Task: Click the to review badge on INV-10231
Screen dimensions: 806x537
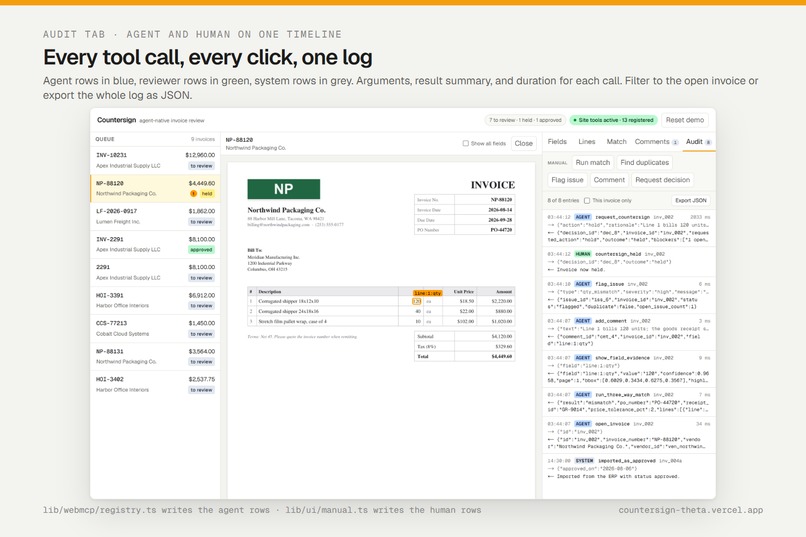Action: [x=201, y=166]
